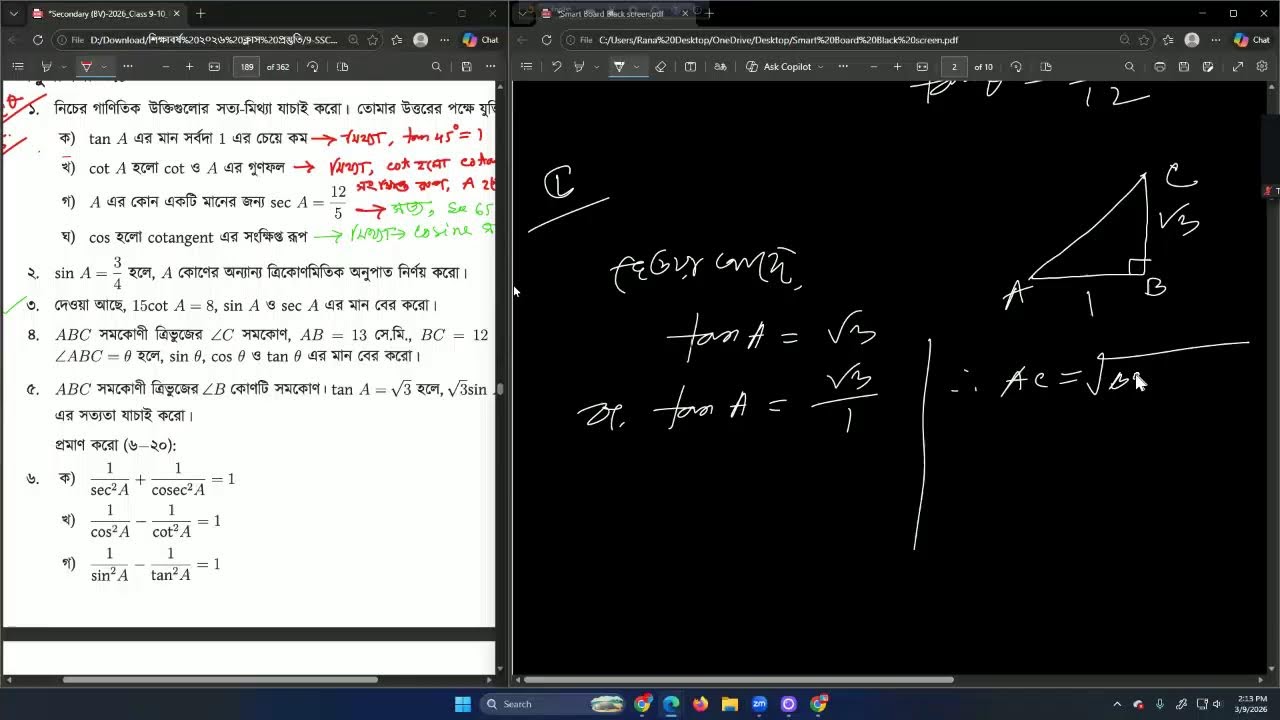Switch page view in right PDF window
The width and height of the screenshot is (1280, 720).
point(1046,66)
